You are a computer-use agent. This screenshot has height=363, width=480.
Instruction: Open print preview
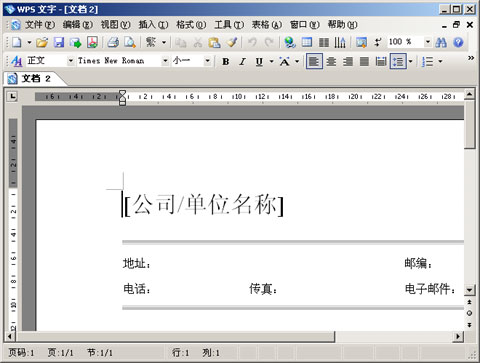pos(130,42)
